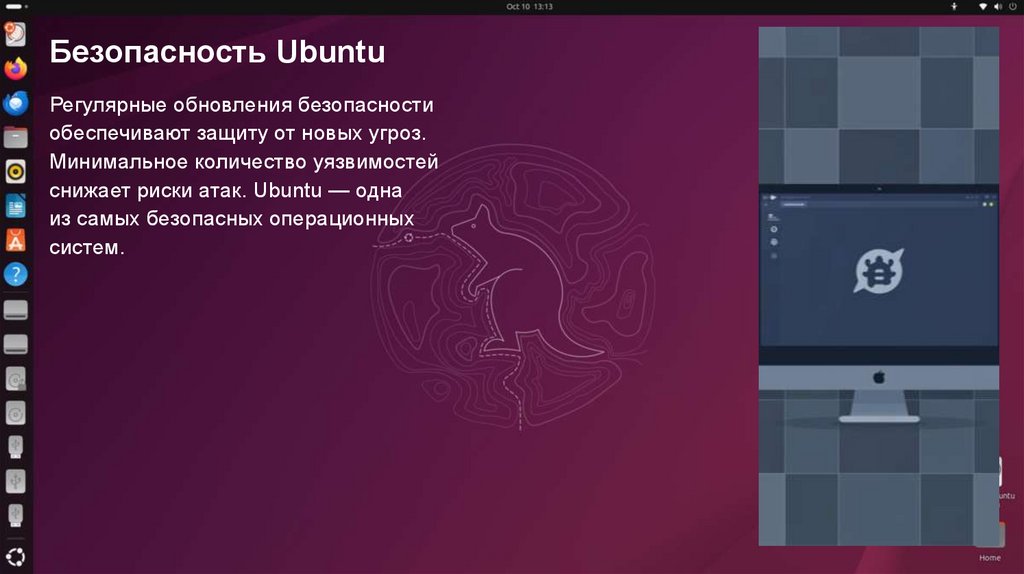Click the text line "Минимальное количество уязвимостей"
This screenshot has height=574, width=1024.
pyautogui.click(x=244, y=161)
